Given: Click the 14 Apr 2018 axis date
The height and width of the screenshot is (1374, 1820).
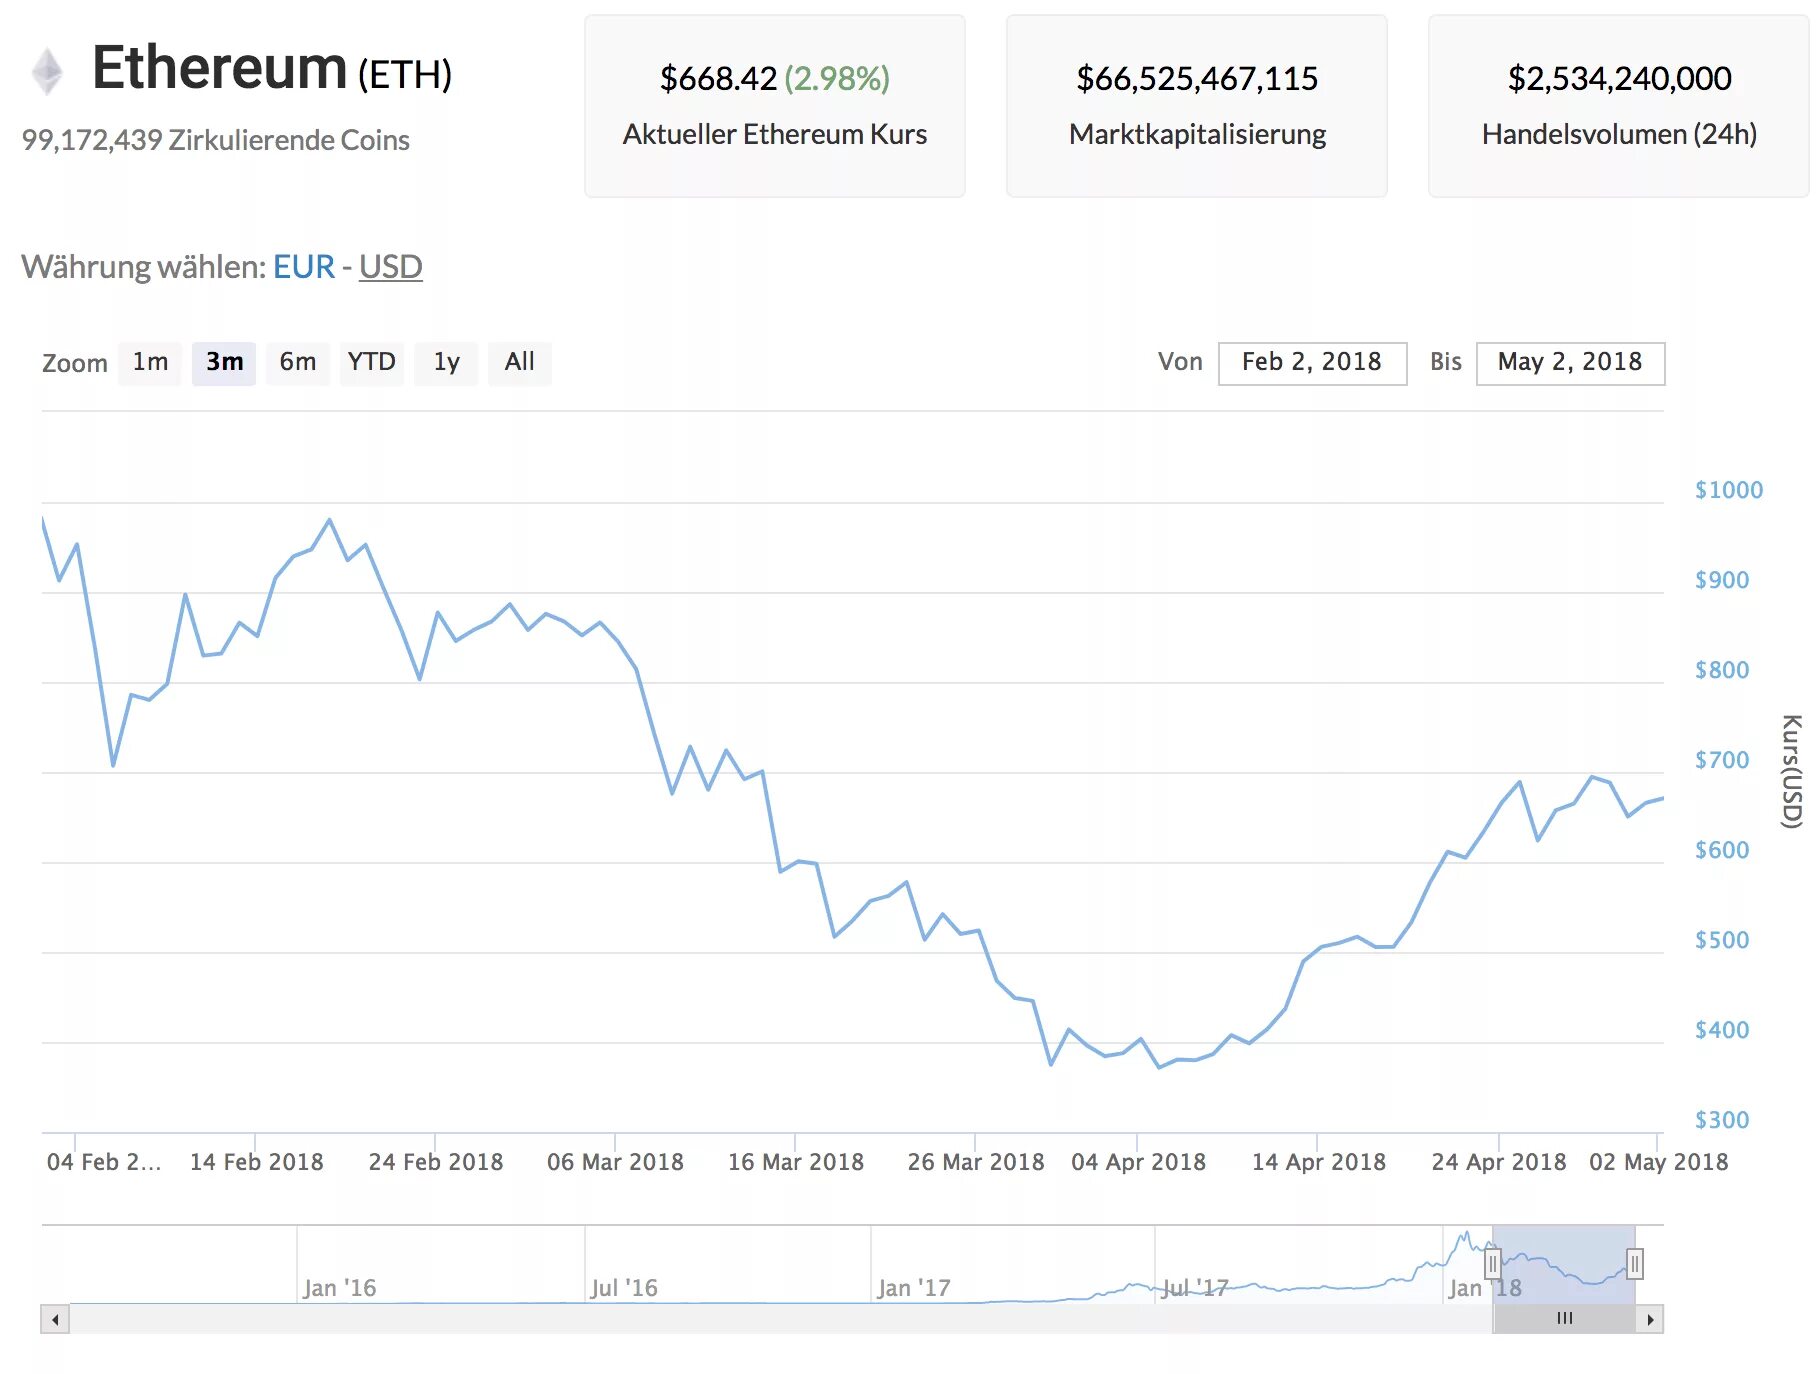Looking at the screenshot, I should (x=1319, y=1162).
